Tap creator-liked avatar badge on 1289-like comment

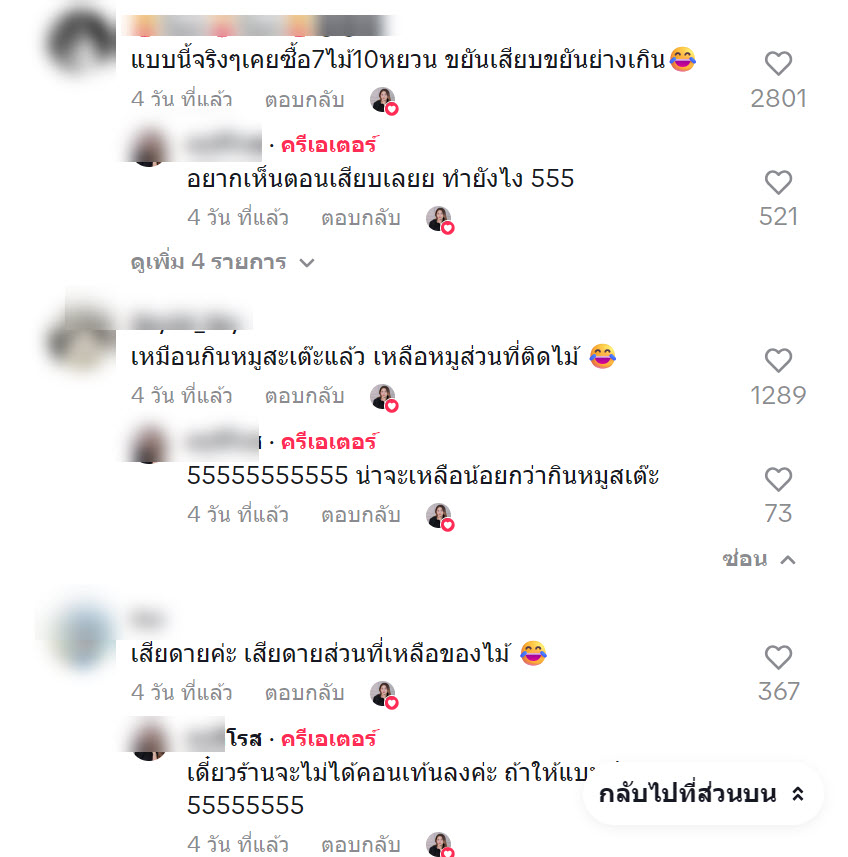(384, 397)
